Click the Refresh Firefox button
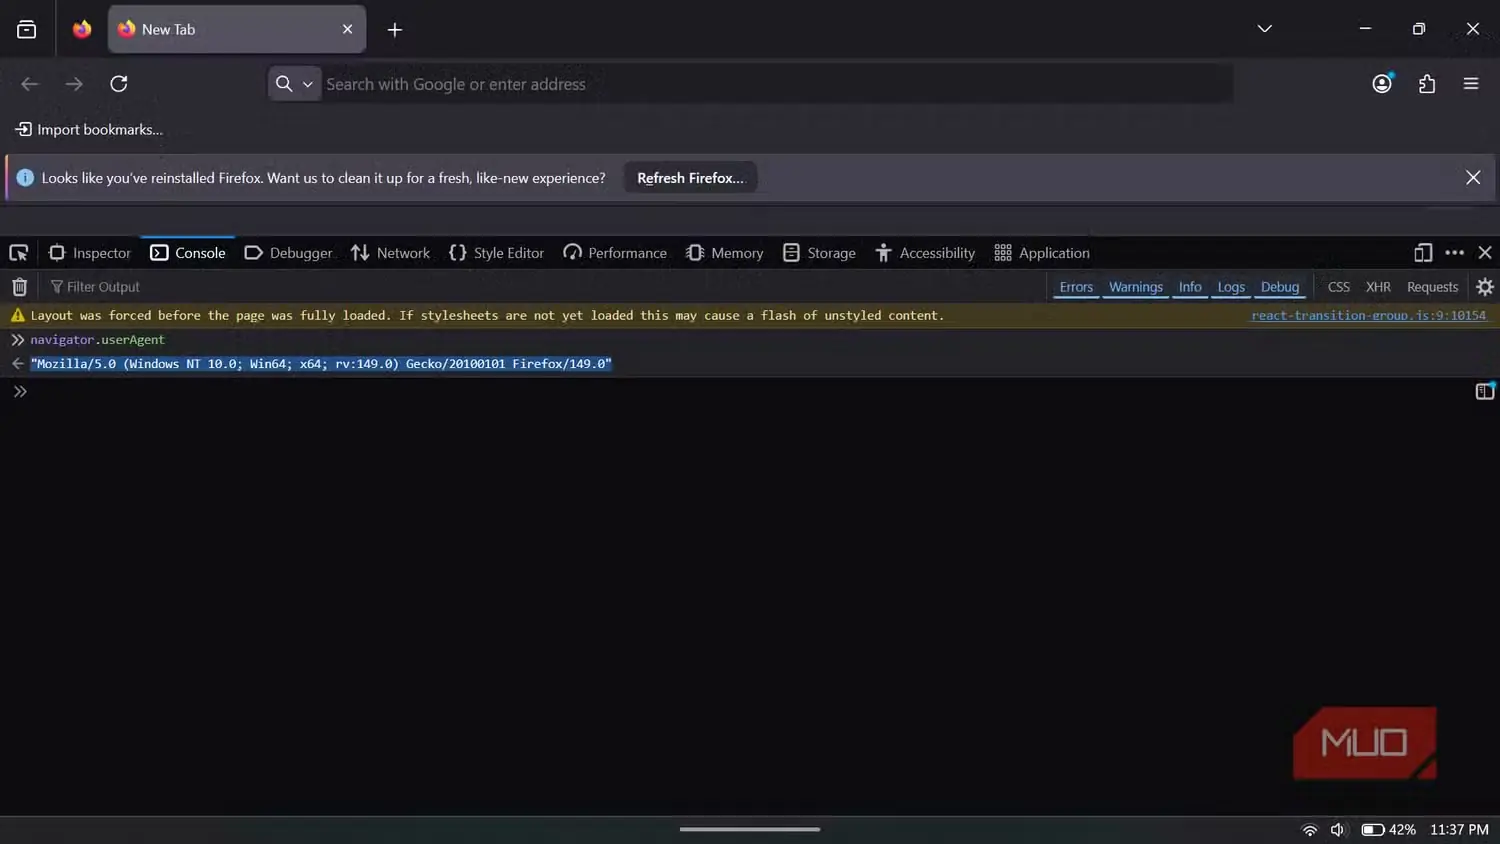The width and height of the screenshot is (1500, 844). (x=690, y=178)
